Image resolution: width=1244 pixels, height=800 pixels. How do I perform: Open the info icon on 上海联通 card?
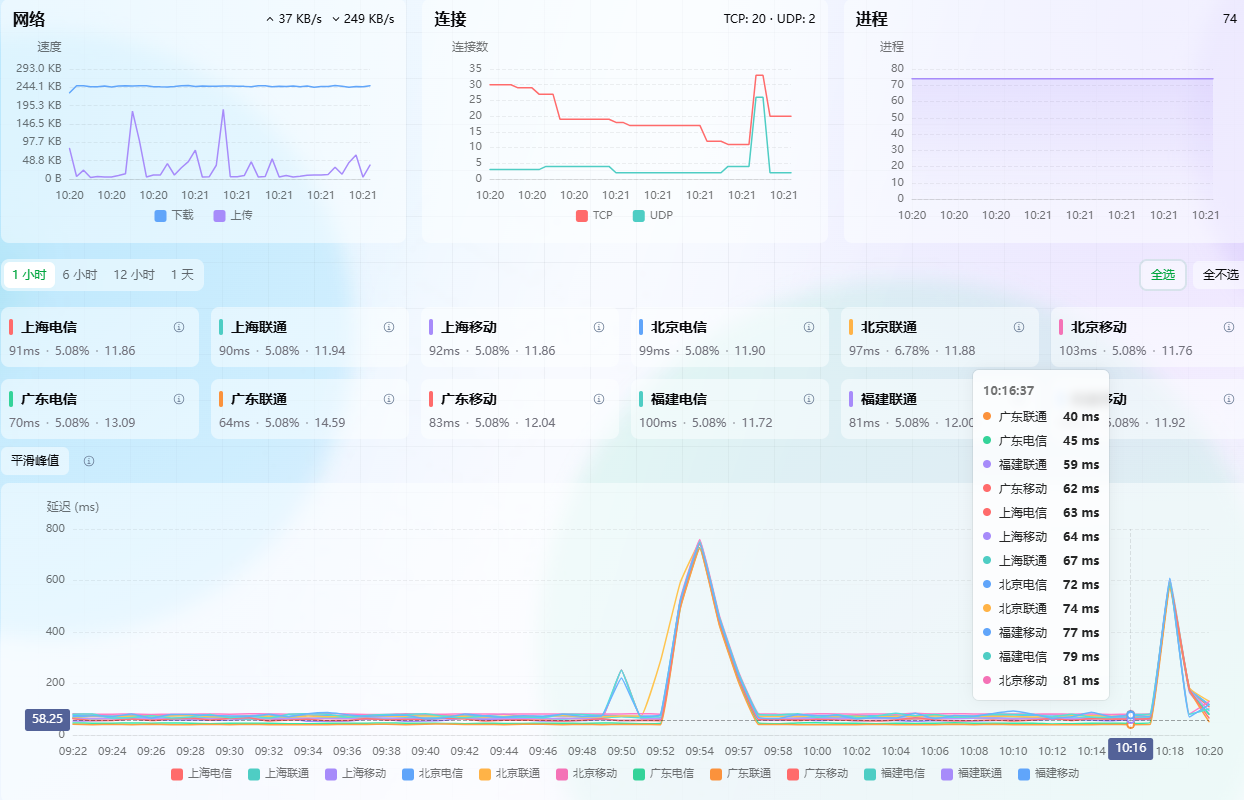(x=389, y=327)
